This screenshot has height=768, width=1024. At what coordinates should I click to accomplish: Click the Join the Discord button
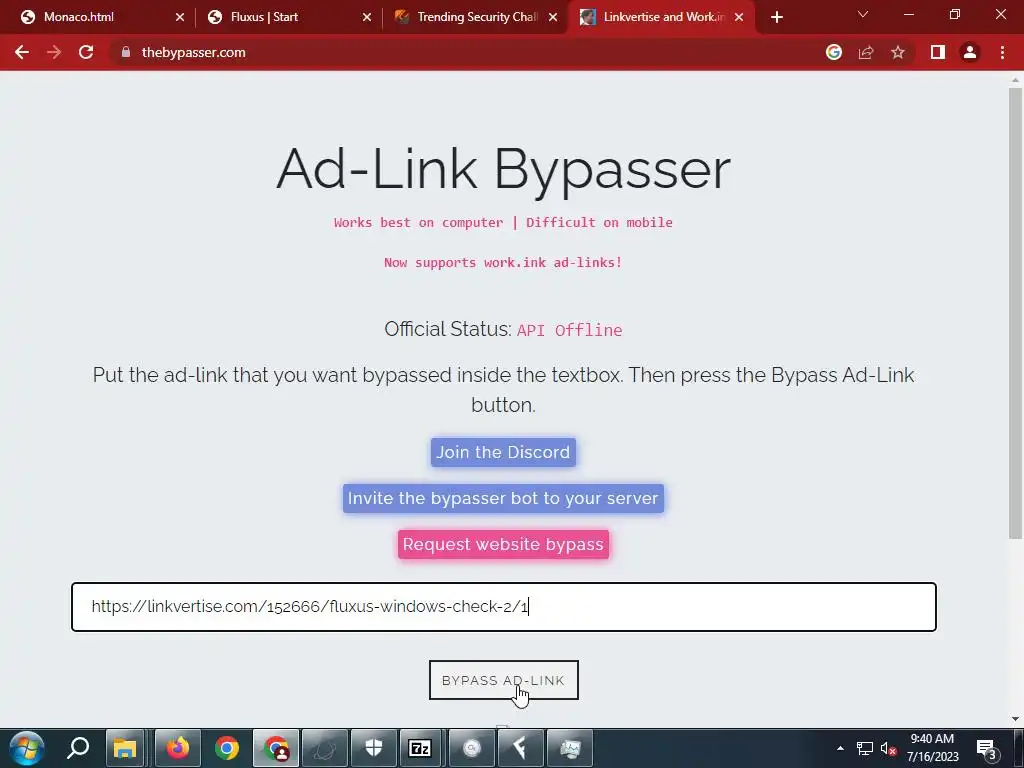(x=503, y=452)
